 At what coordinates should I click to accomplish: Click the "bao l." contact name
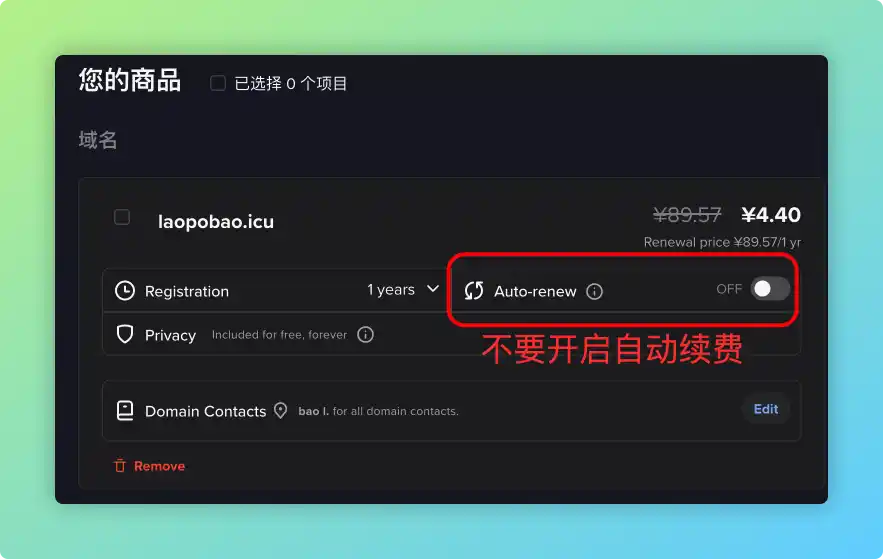coord(313,411)
